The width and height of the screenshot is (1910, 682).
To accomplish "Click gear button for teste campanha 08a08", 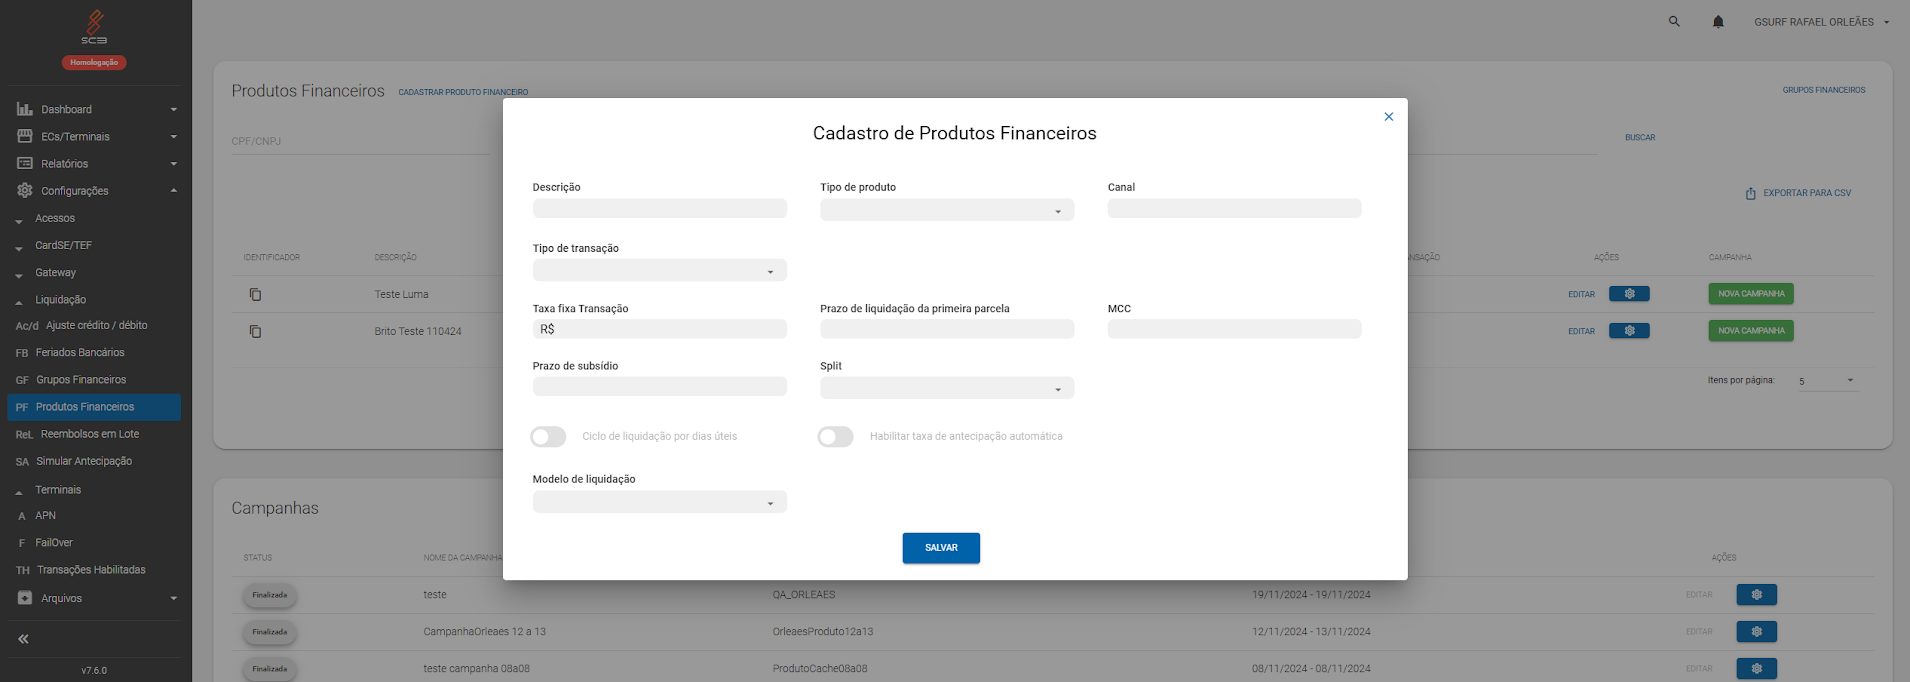I will point(1756,669).
